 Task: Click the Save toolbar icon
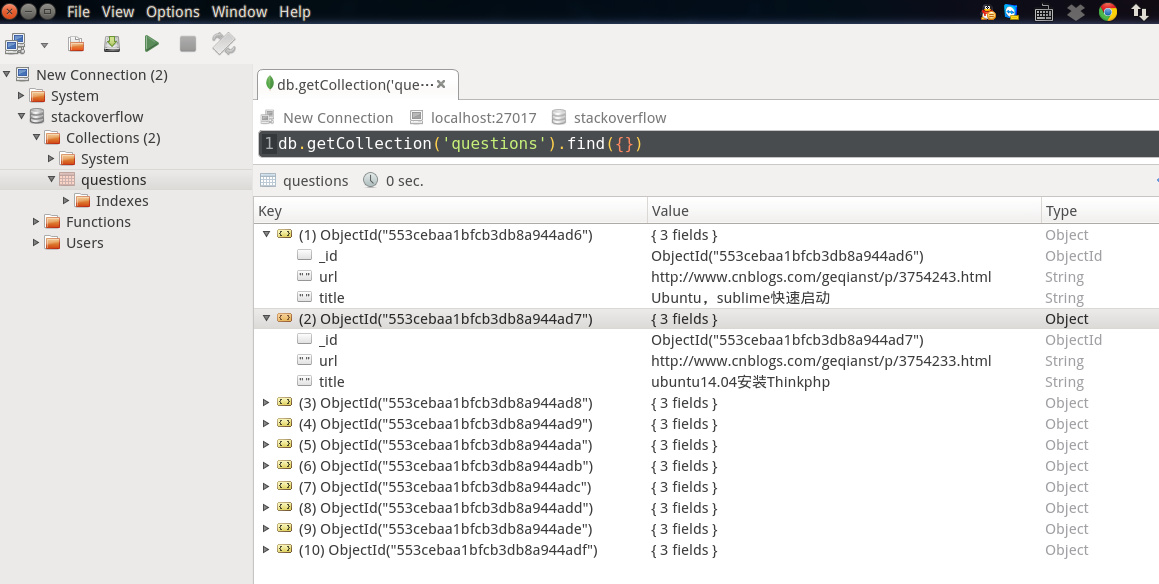(112, 44)
